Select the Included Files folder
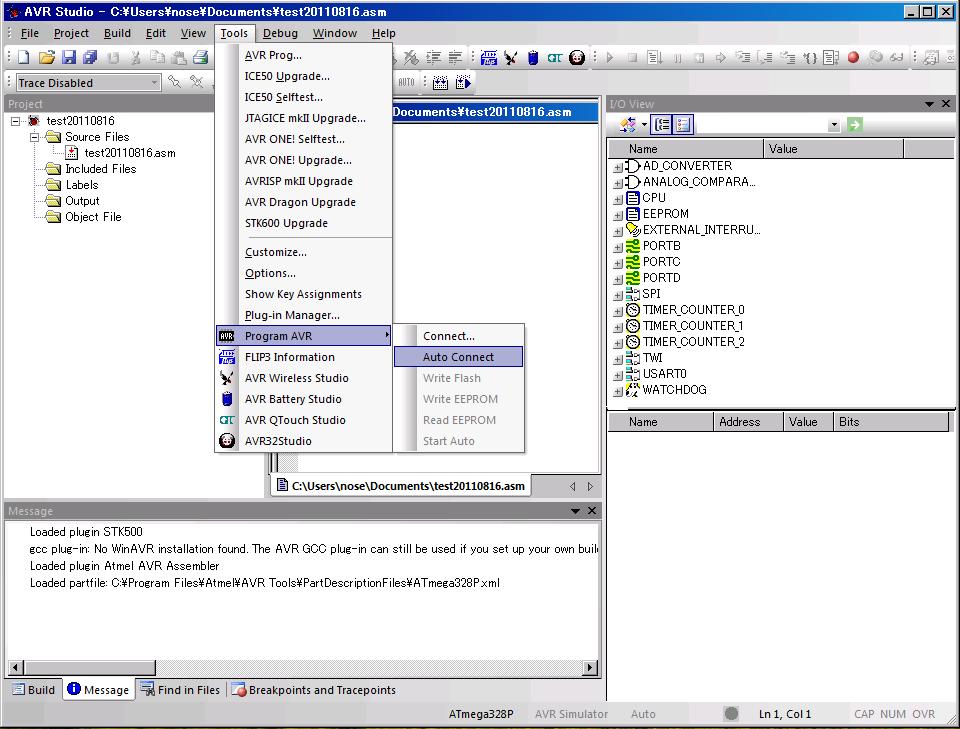Image resolution: width=960 pixels, height=729 pixels. [x=100, y=169]
